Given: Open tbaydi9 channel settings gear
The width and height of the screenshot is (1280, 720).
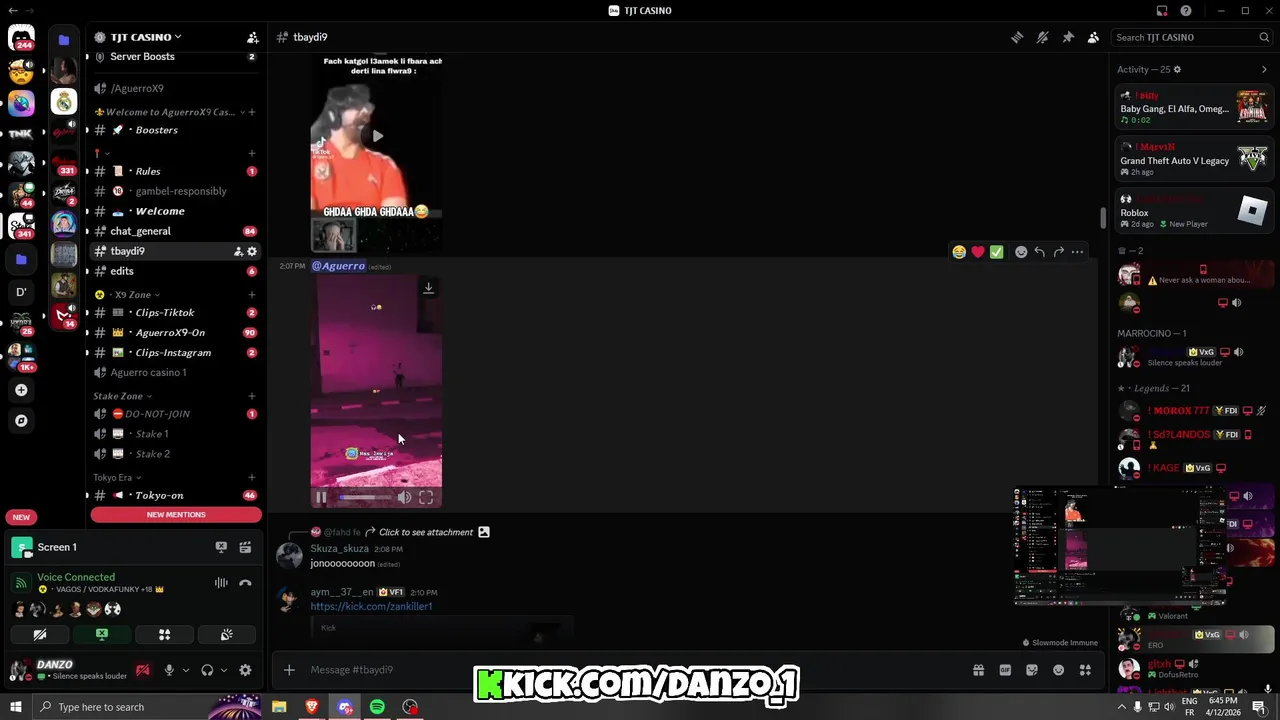Looking at the screenshot, I should [252, 251].
